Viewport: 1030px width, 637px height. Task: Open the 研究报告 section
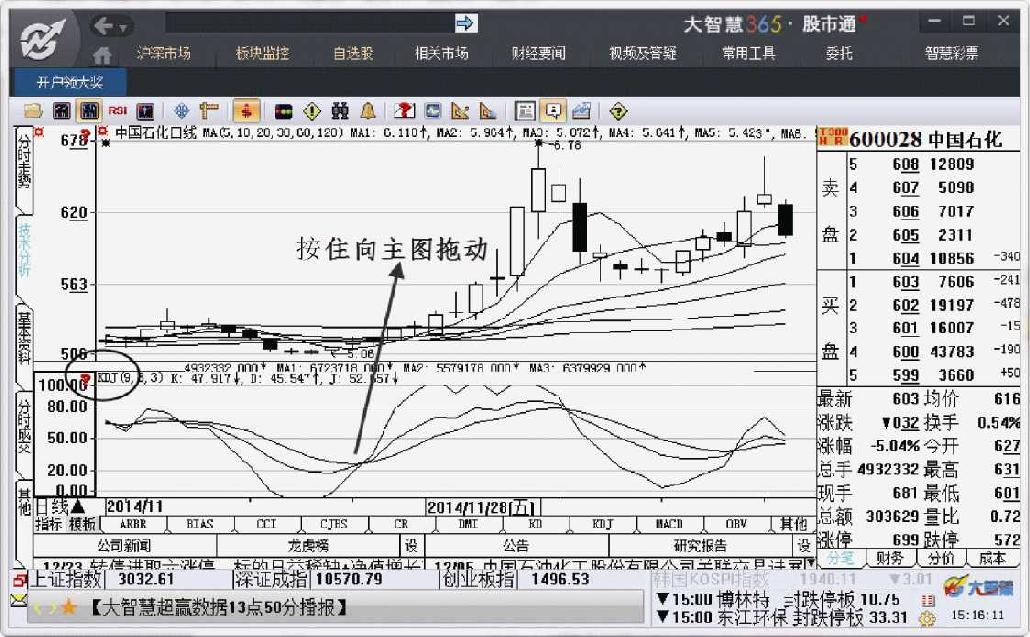[700, 546]
